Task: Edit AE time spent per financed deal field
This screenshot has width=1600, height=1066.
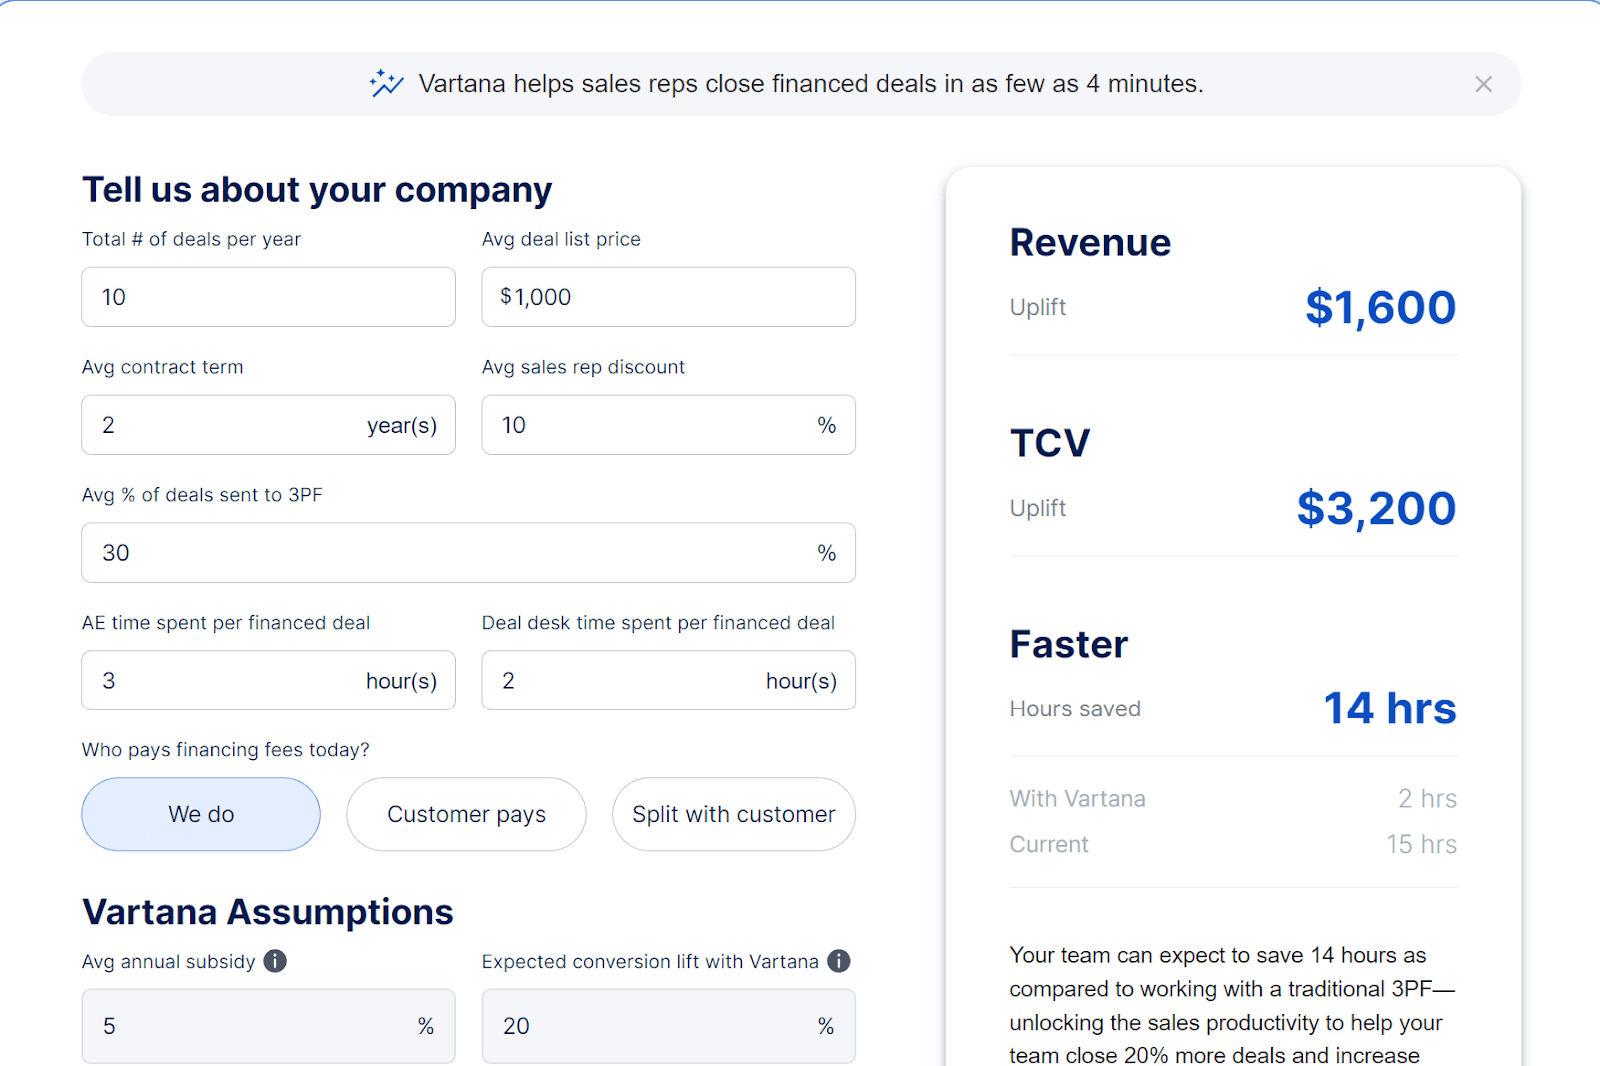Action: (x=268, y=680)
